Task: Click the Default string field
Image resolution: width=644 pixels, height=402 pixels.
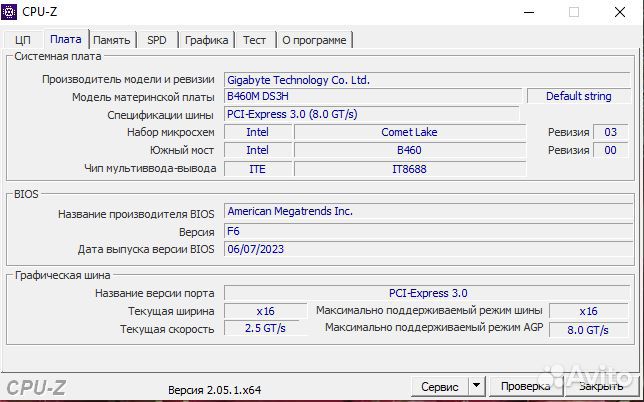Action: tap(579, 96)
